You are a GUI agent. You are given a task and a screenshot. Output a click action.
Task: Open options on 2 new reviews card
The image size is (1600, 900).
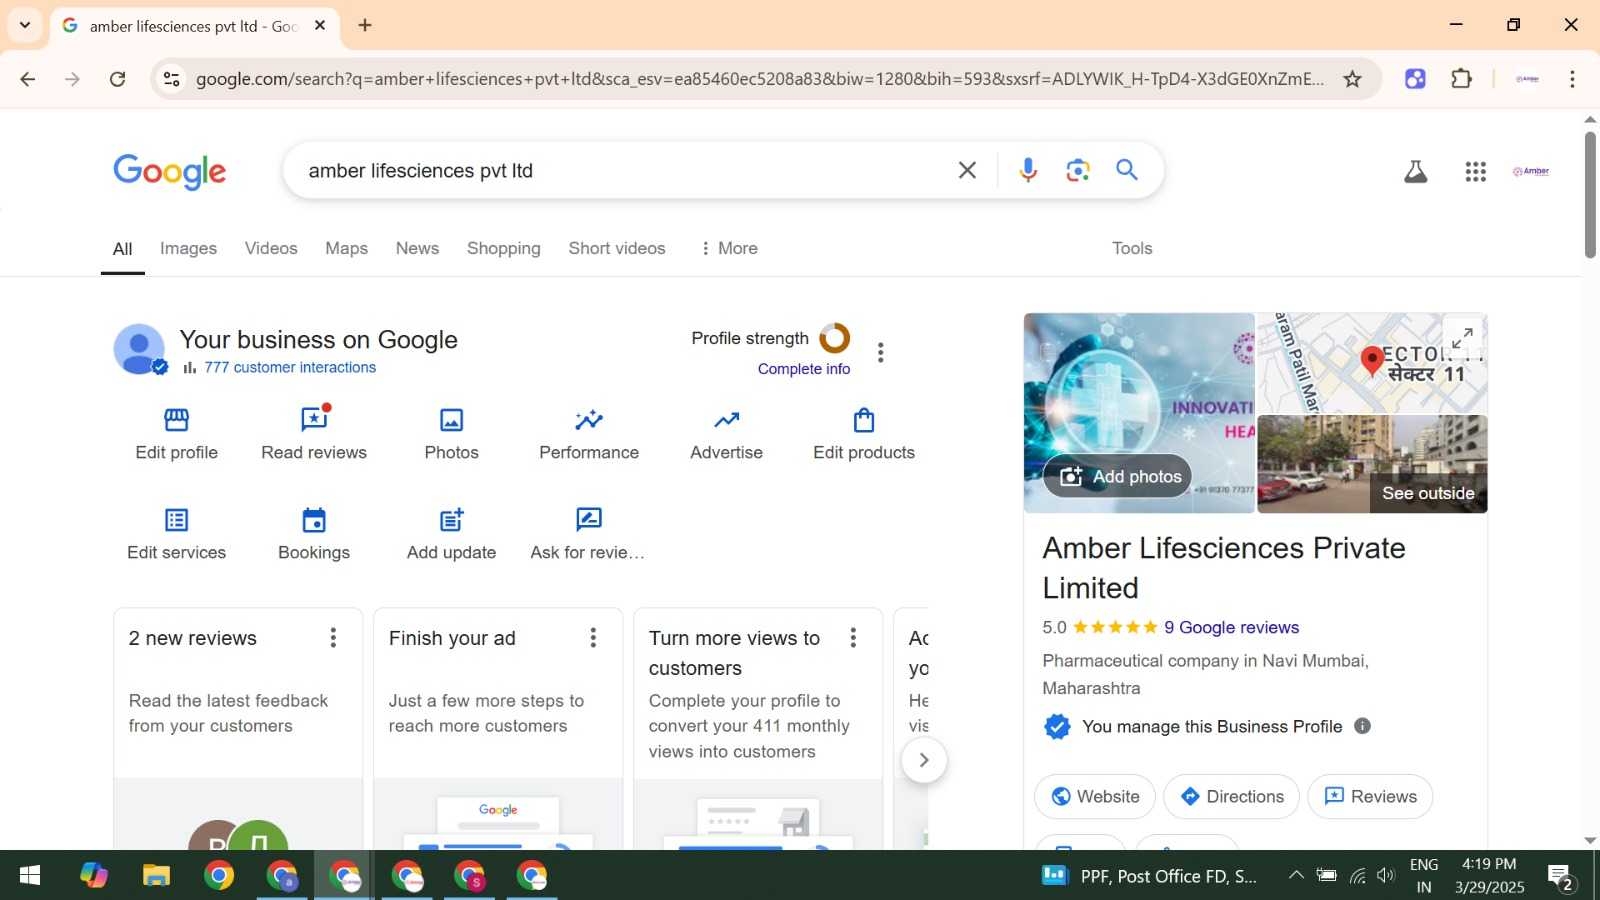coord(333,638)
